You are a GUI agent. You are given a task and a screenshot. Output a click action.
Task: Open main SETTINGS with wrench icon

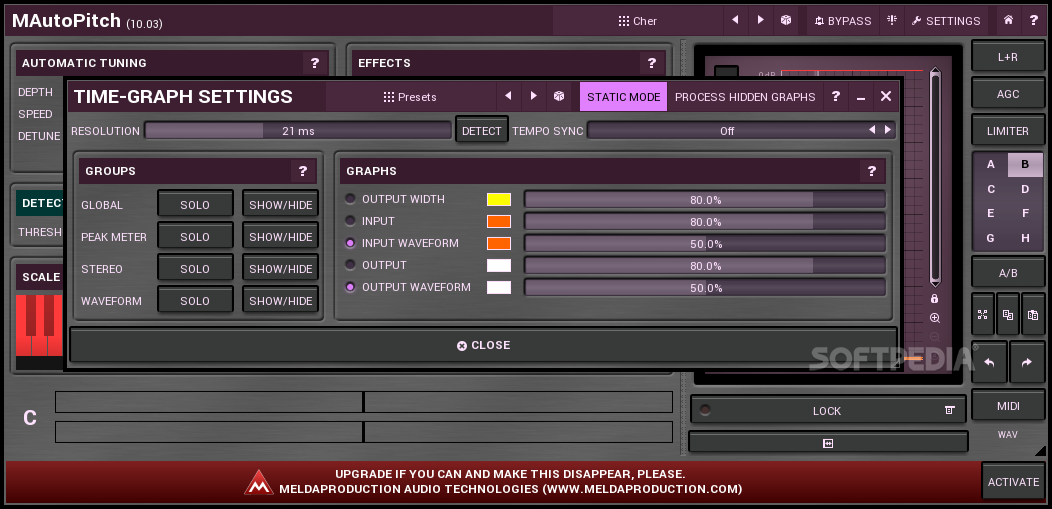pyautogui.click(x=946, y=21)
